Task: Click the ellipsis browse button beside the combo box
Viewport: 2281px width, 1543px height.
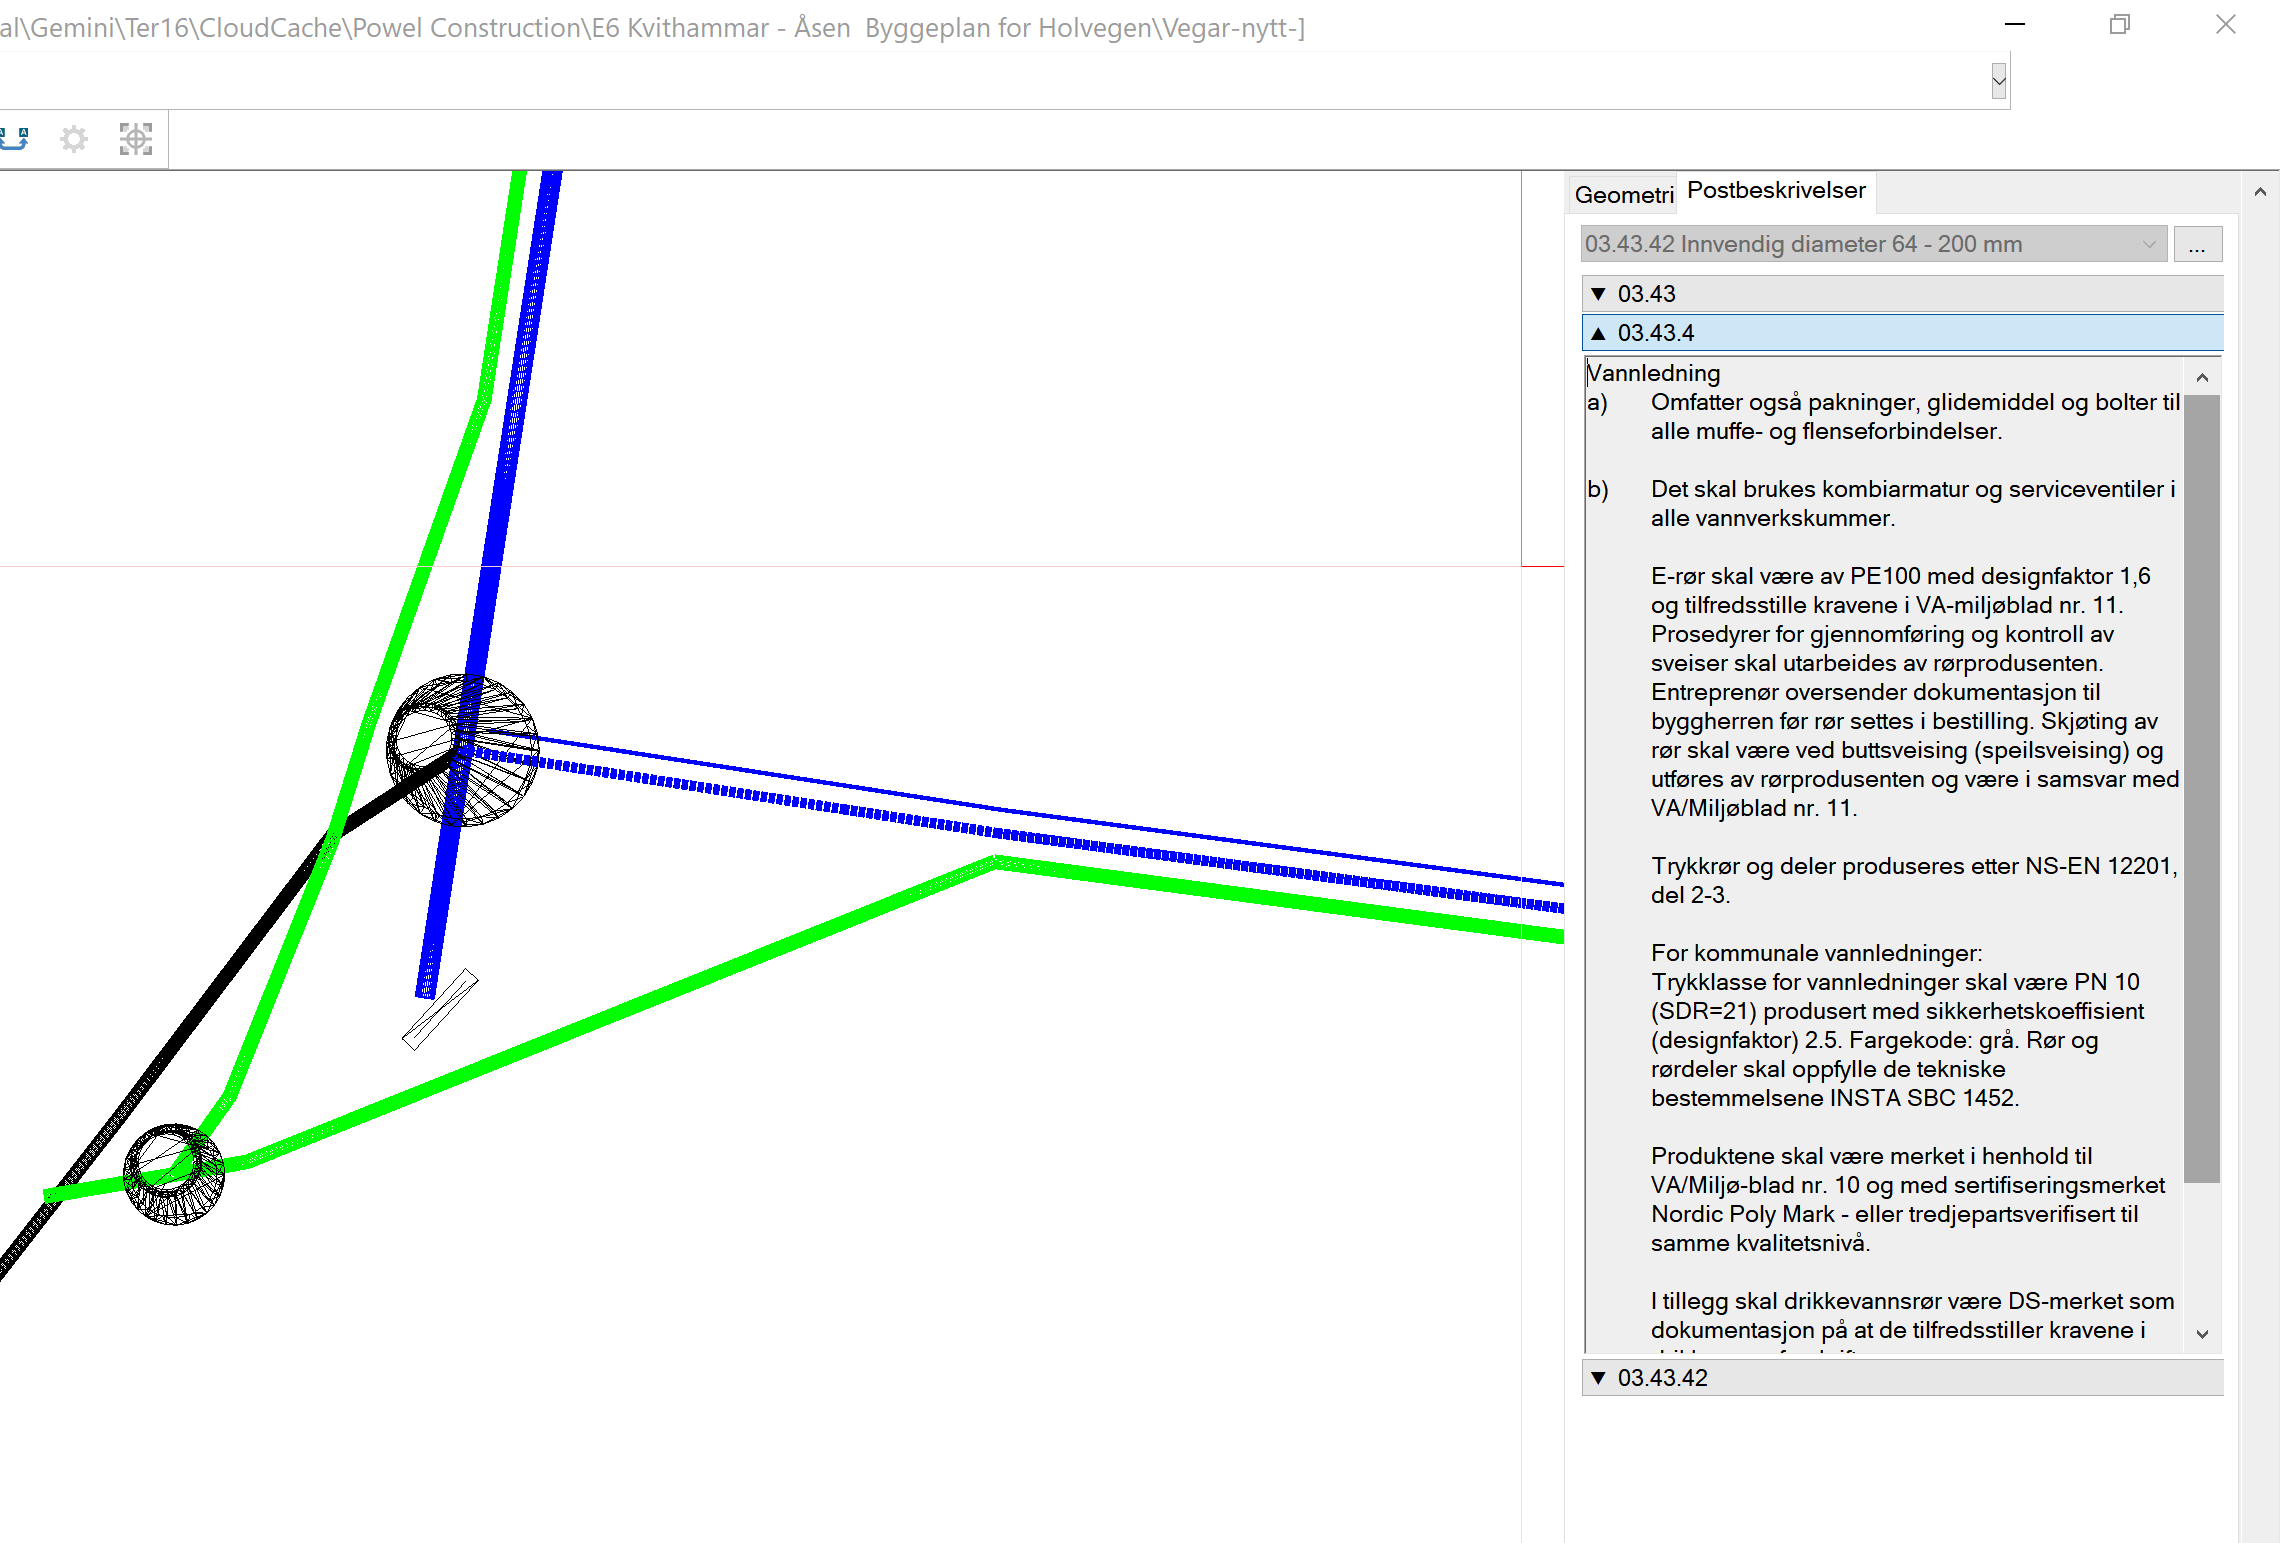Action: coord(2196,245)
